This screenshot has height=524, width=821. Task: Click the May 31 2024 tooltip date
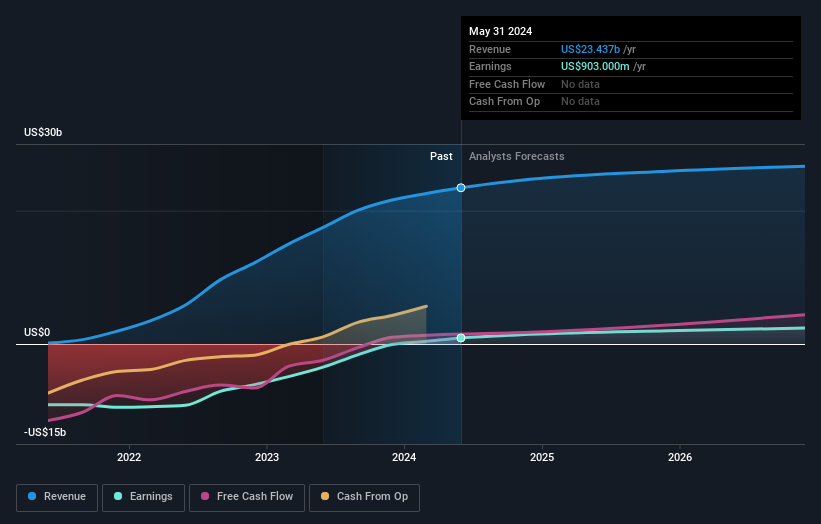[x=501, y=31]
